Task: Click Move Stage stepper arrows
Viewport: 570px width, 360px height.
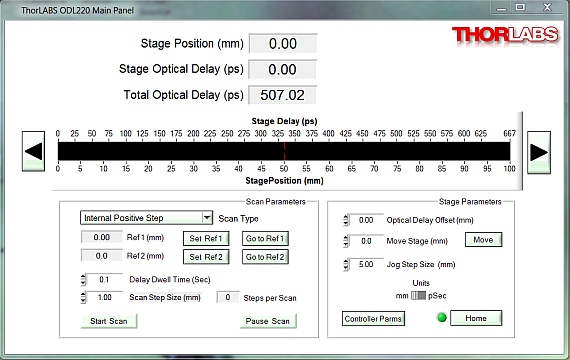Action: 346,241
